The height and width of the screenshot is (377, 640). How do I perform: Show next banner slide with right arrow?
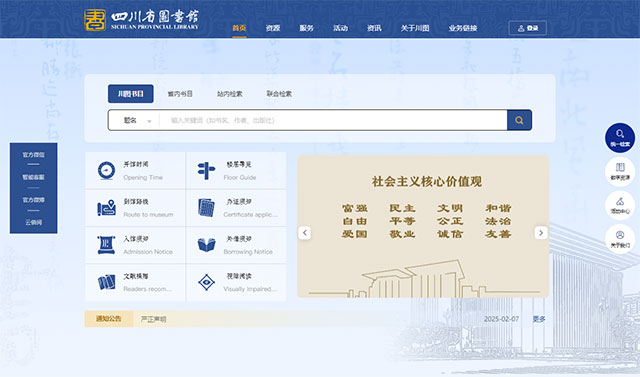point(541,233)
